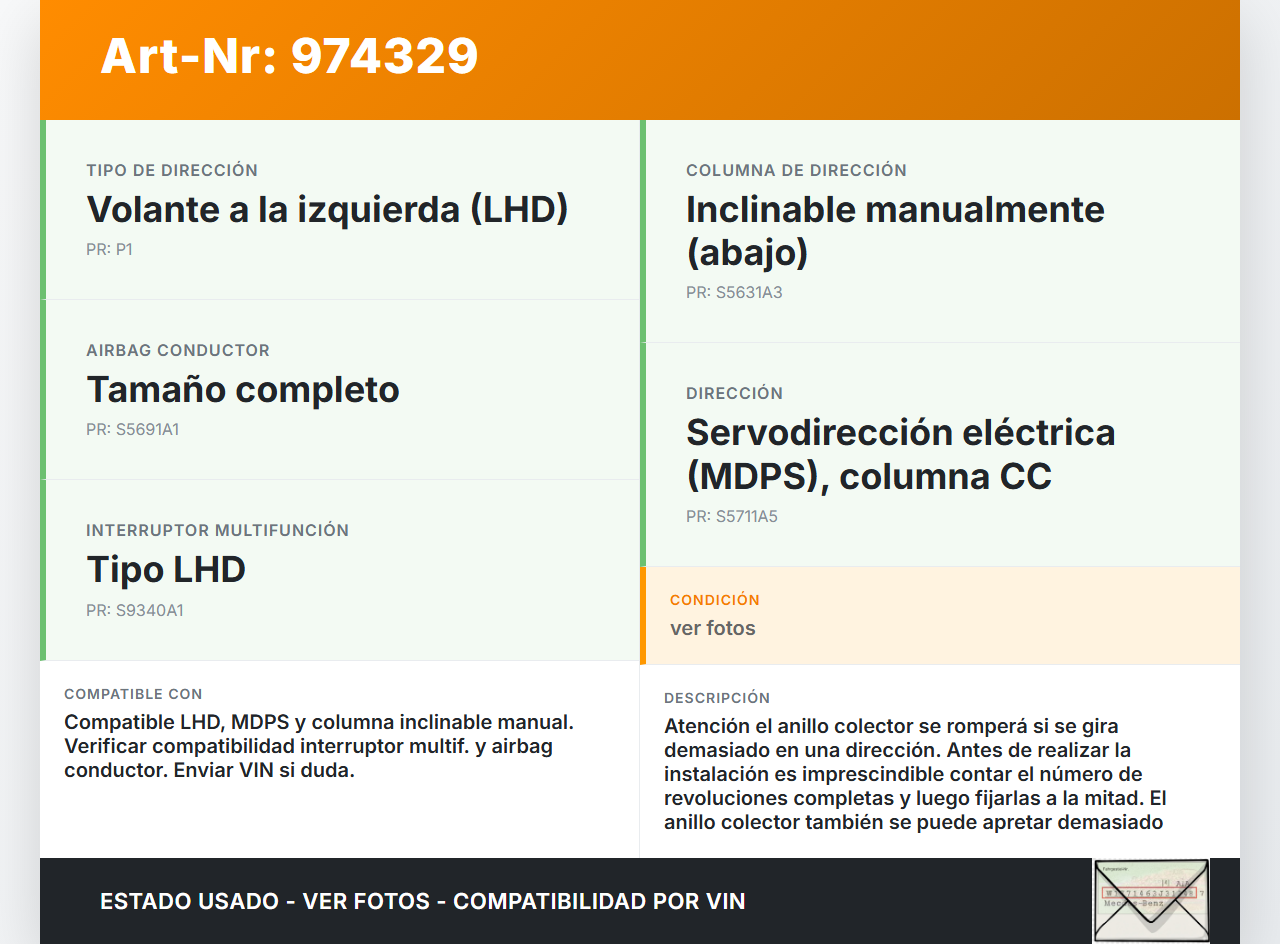Click the 'PR: S5631A3' code
This screenshot has height=944, width=1280.
click(x=734, y=293)
